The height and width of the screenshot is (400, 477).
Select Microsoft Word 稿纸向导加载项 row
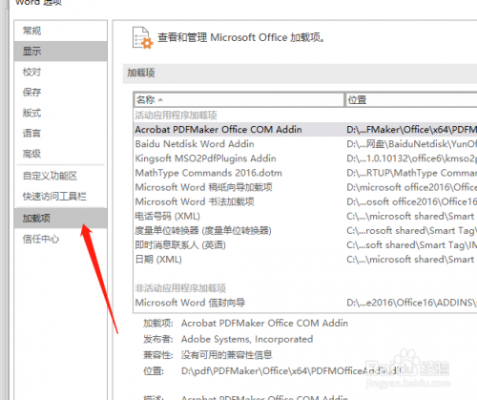[x=305, y=187]
